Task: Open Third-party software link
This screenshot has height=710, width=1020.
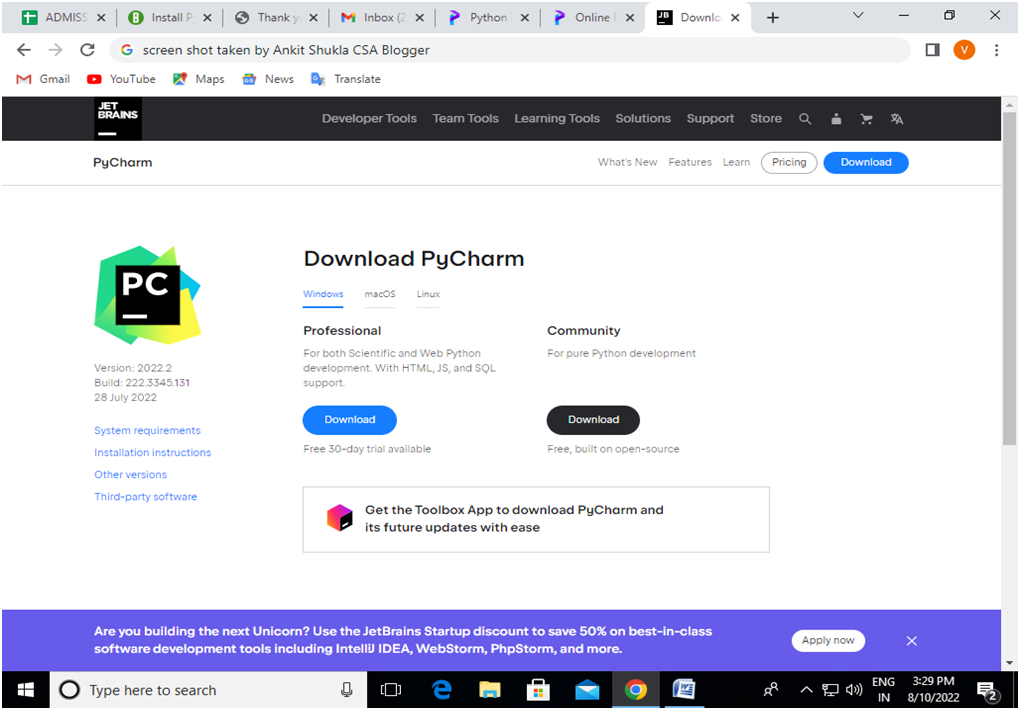Action: coord(145,497)
